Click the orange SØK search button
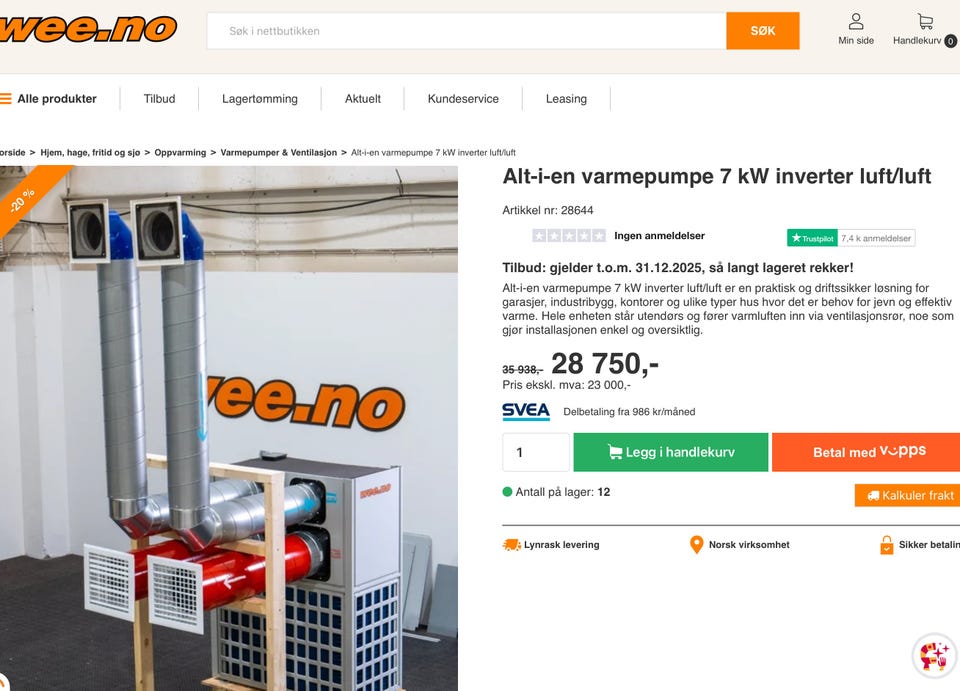The width and height of the screenshot is (960, 691). point(763,31)
